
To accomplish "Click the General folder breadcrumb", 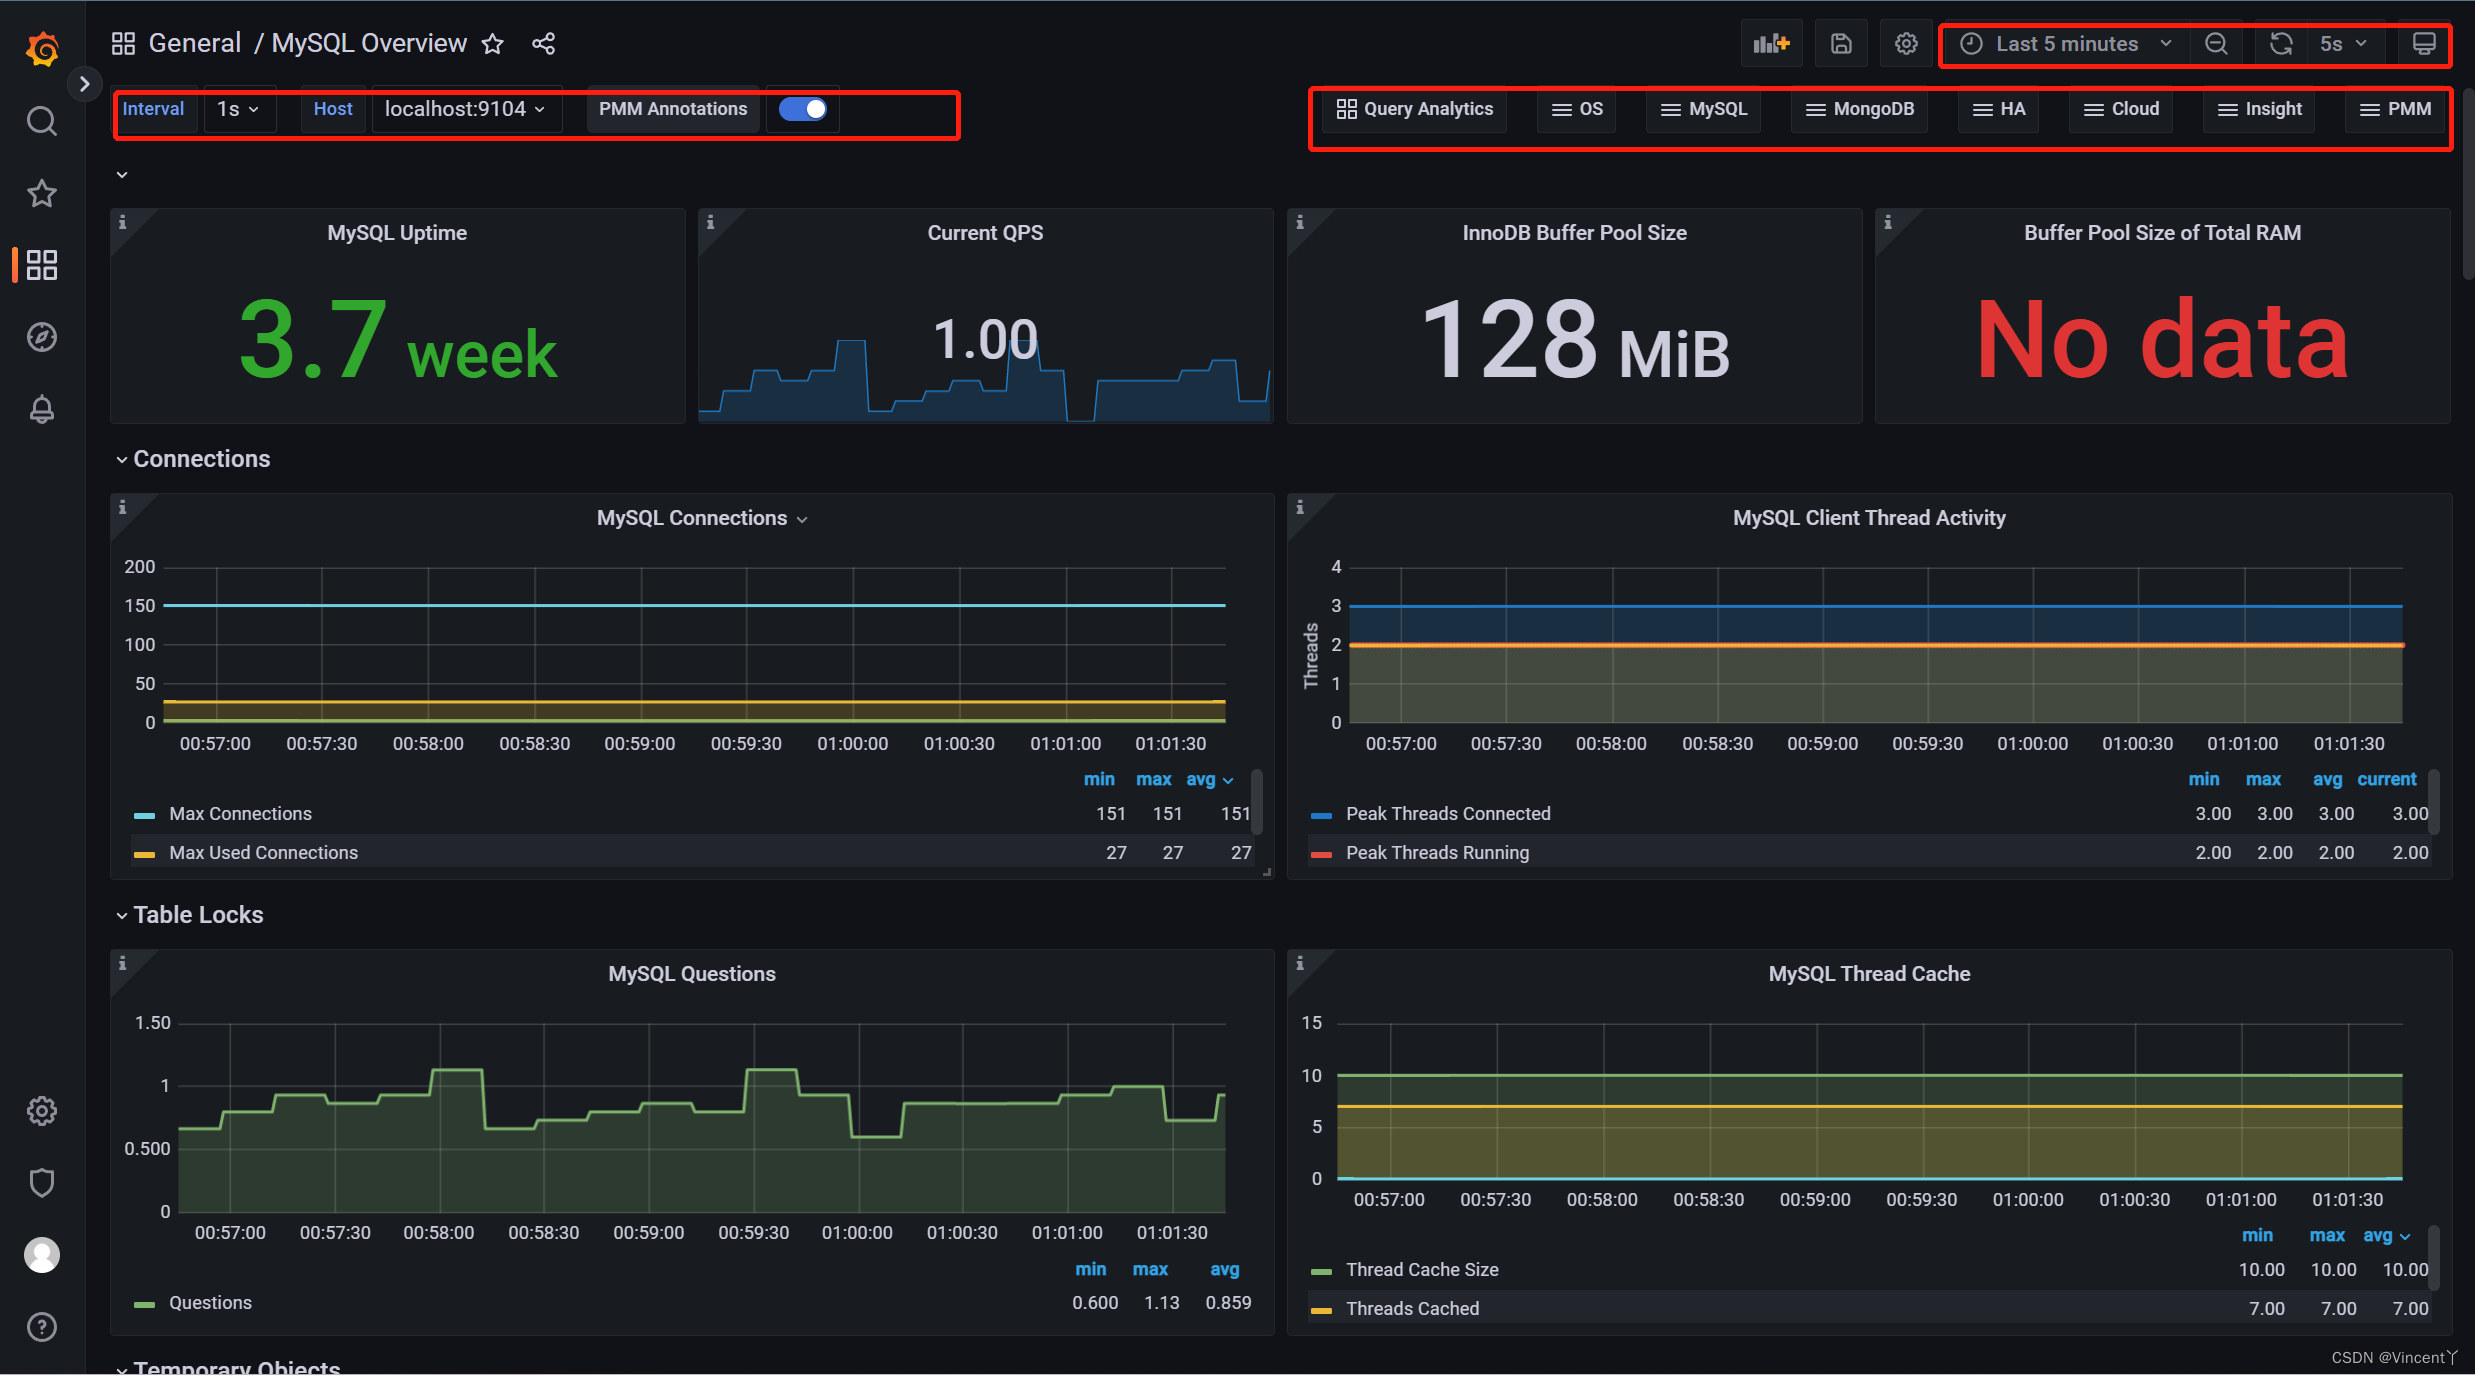I will (x=195, y=44).
